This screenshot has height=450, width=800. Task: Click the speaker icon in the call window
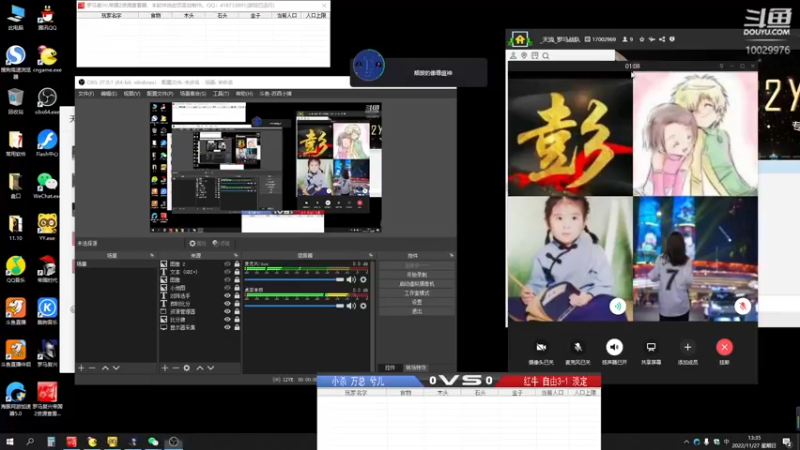click(x=614, y=347)
